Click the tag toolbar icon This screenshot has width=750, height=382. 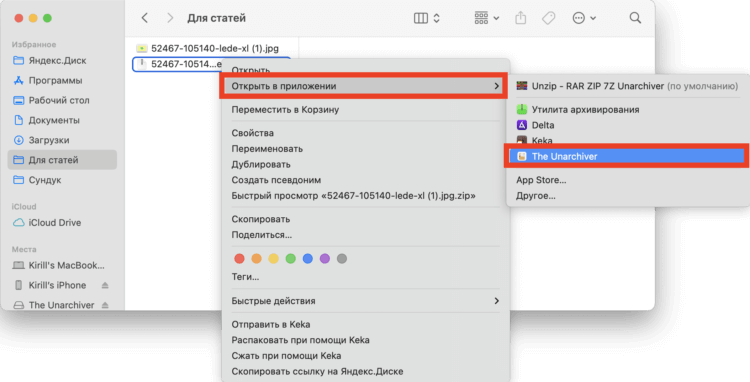click(548, 18)
